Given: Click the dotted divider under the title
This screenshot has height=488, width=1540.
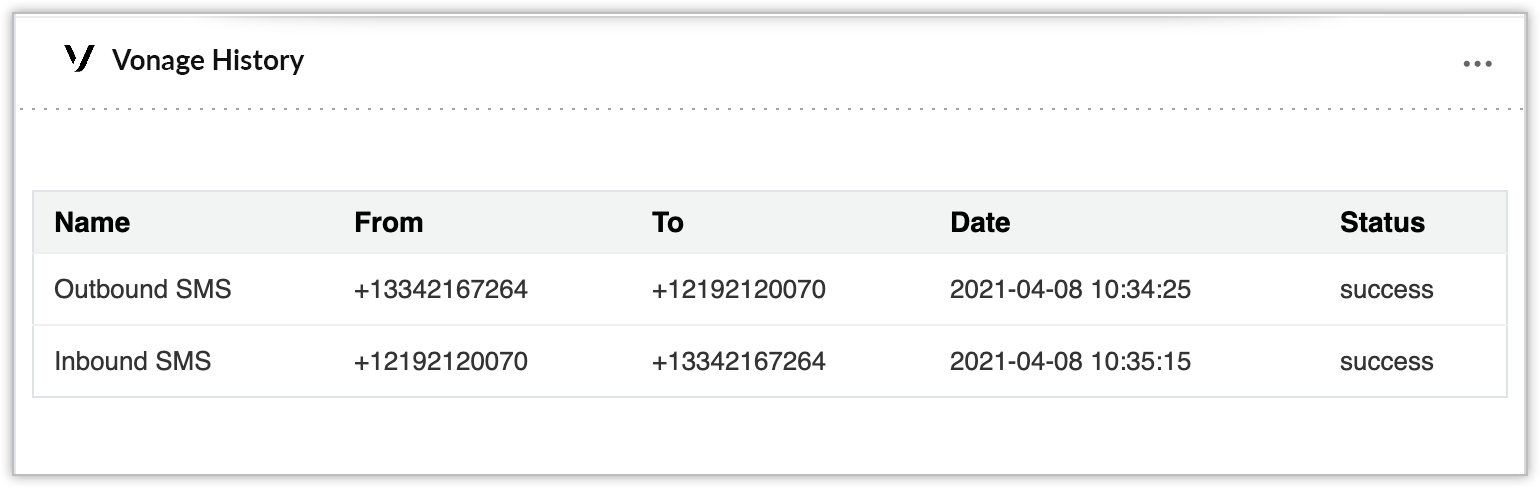Looking at the screenshot, I should [770, 107].
